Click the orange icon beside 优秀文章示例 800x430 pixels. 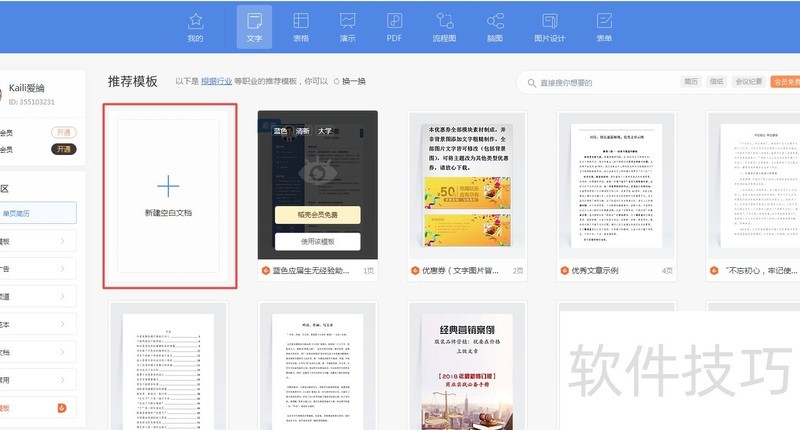coord(564,270)
